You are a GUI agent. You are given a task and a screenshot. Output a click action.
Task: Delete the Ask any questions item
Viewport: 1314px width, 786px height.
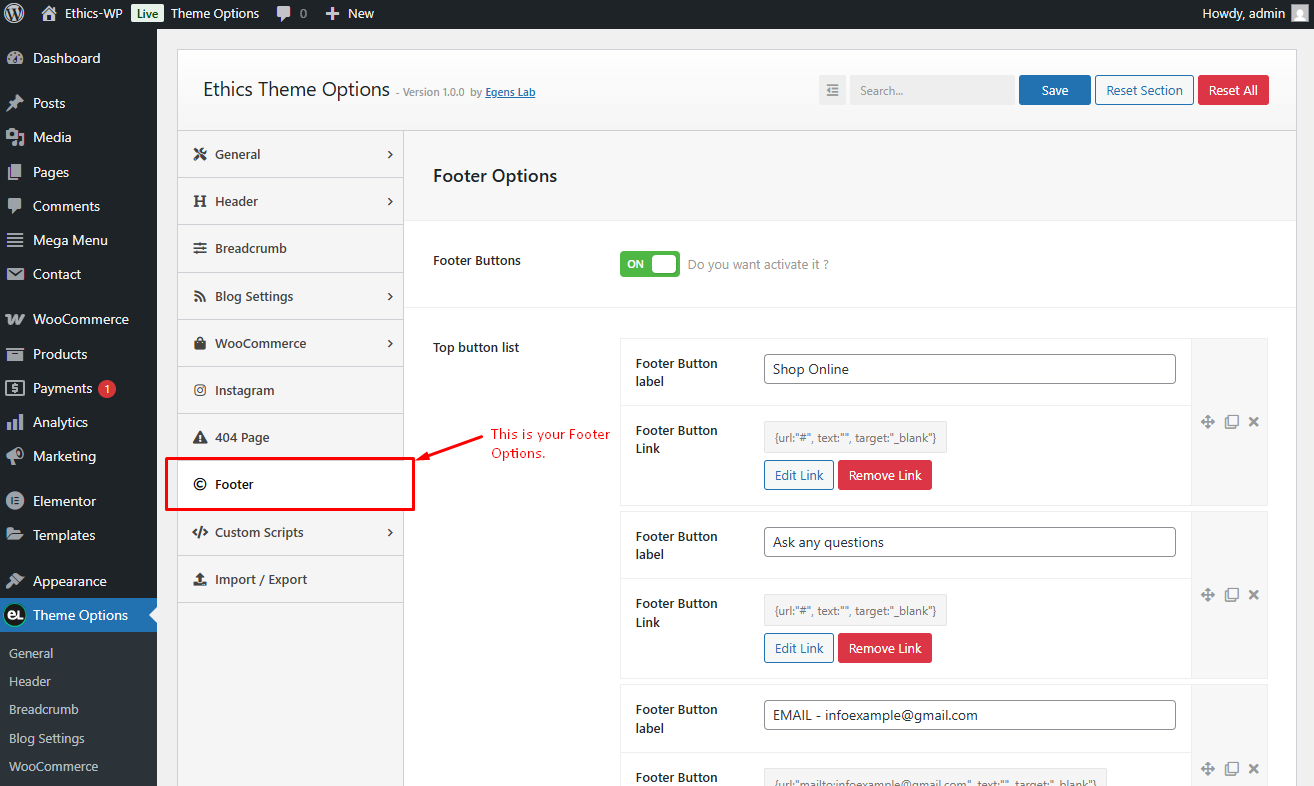1254,595
